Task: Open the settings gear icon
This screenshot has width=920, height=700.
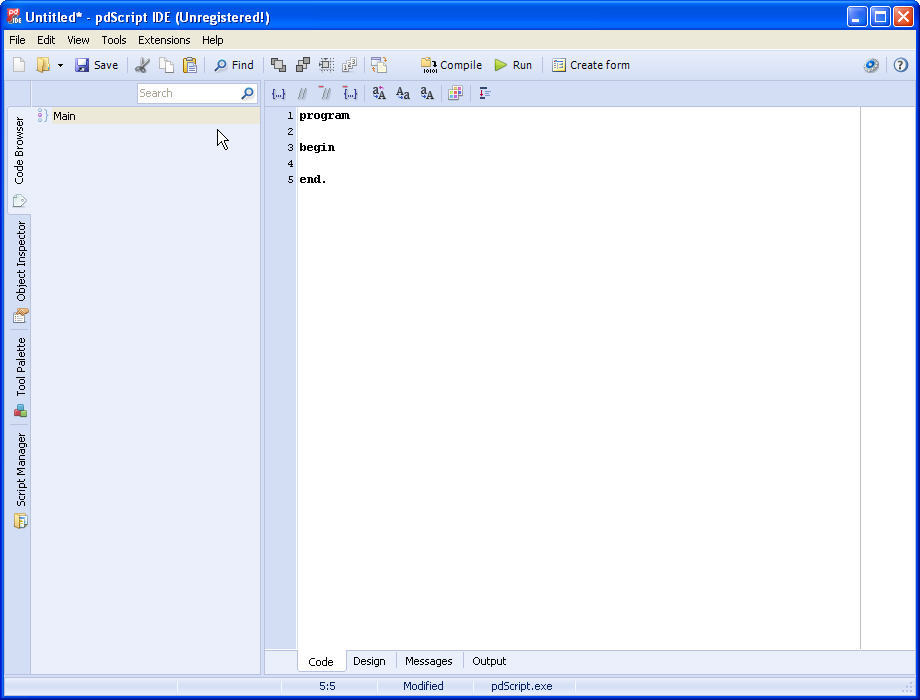Action: (x=871, y=65)
